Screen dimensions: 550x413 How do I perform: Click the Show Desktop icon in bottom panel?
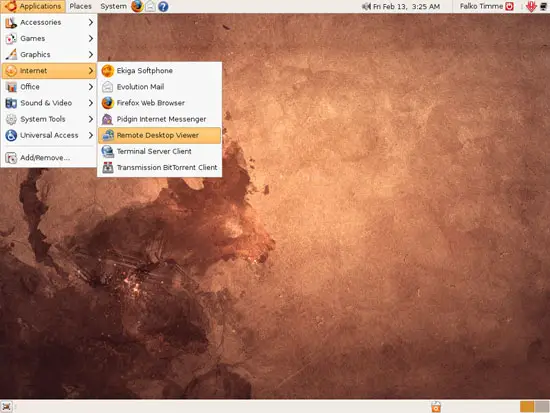6,406
